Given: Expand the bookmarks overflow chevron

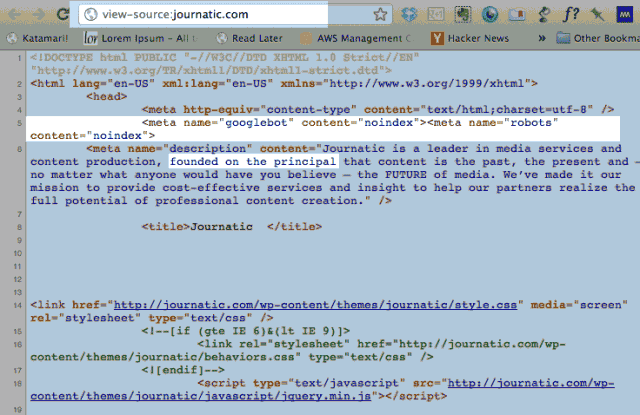Looking at the screenshot, I should click(x=542, y=38).
